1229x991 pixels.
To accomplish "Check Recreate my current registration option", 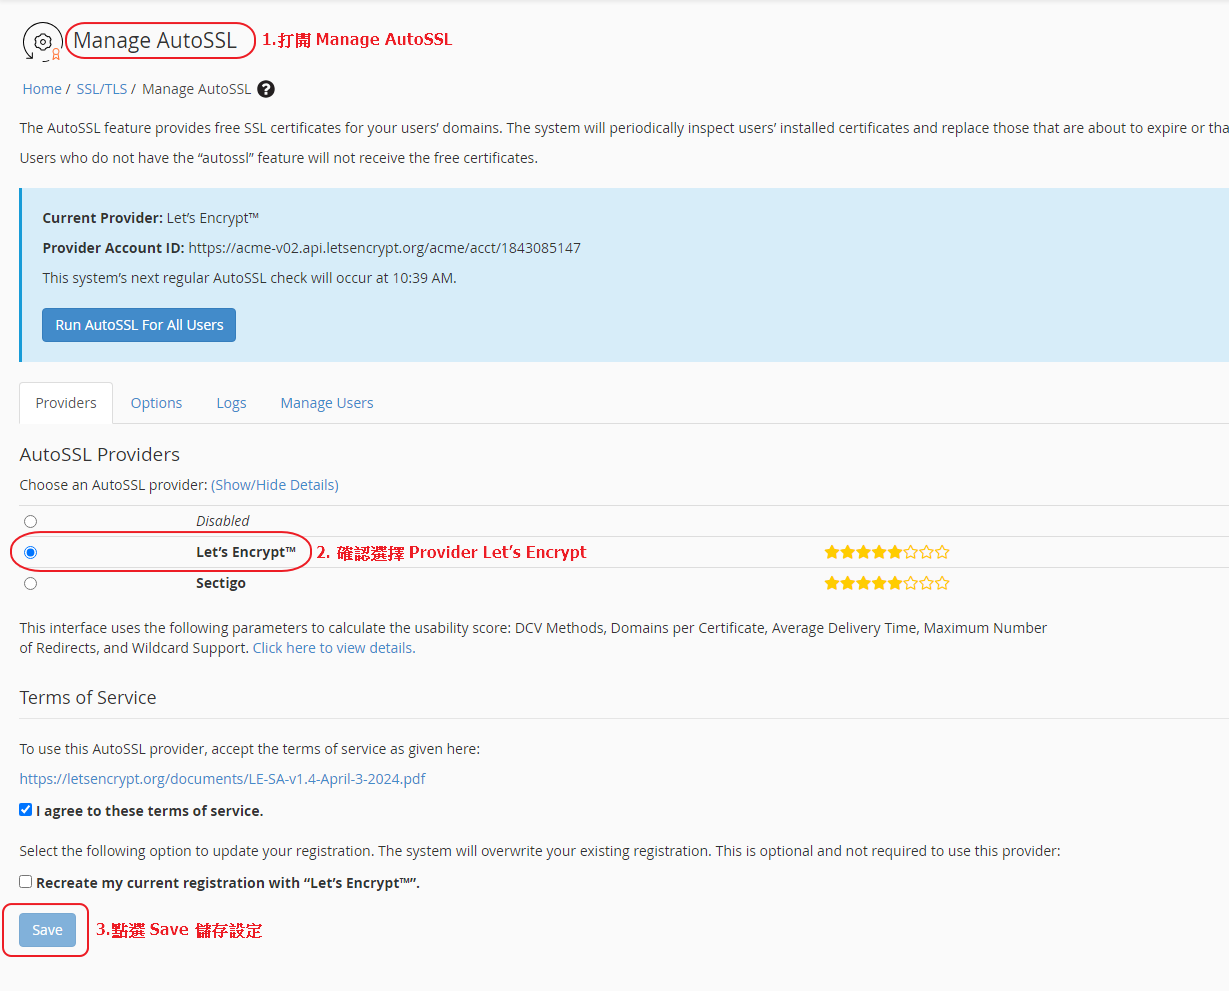I will pos(26,882).
